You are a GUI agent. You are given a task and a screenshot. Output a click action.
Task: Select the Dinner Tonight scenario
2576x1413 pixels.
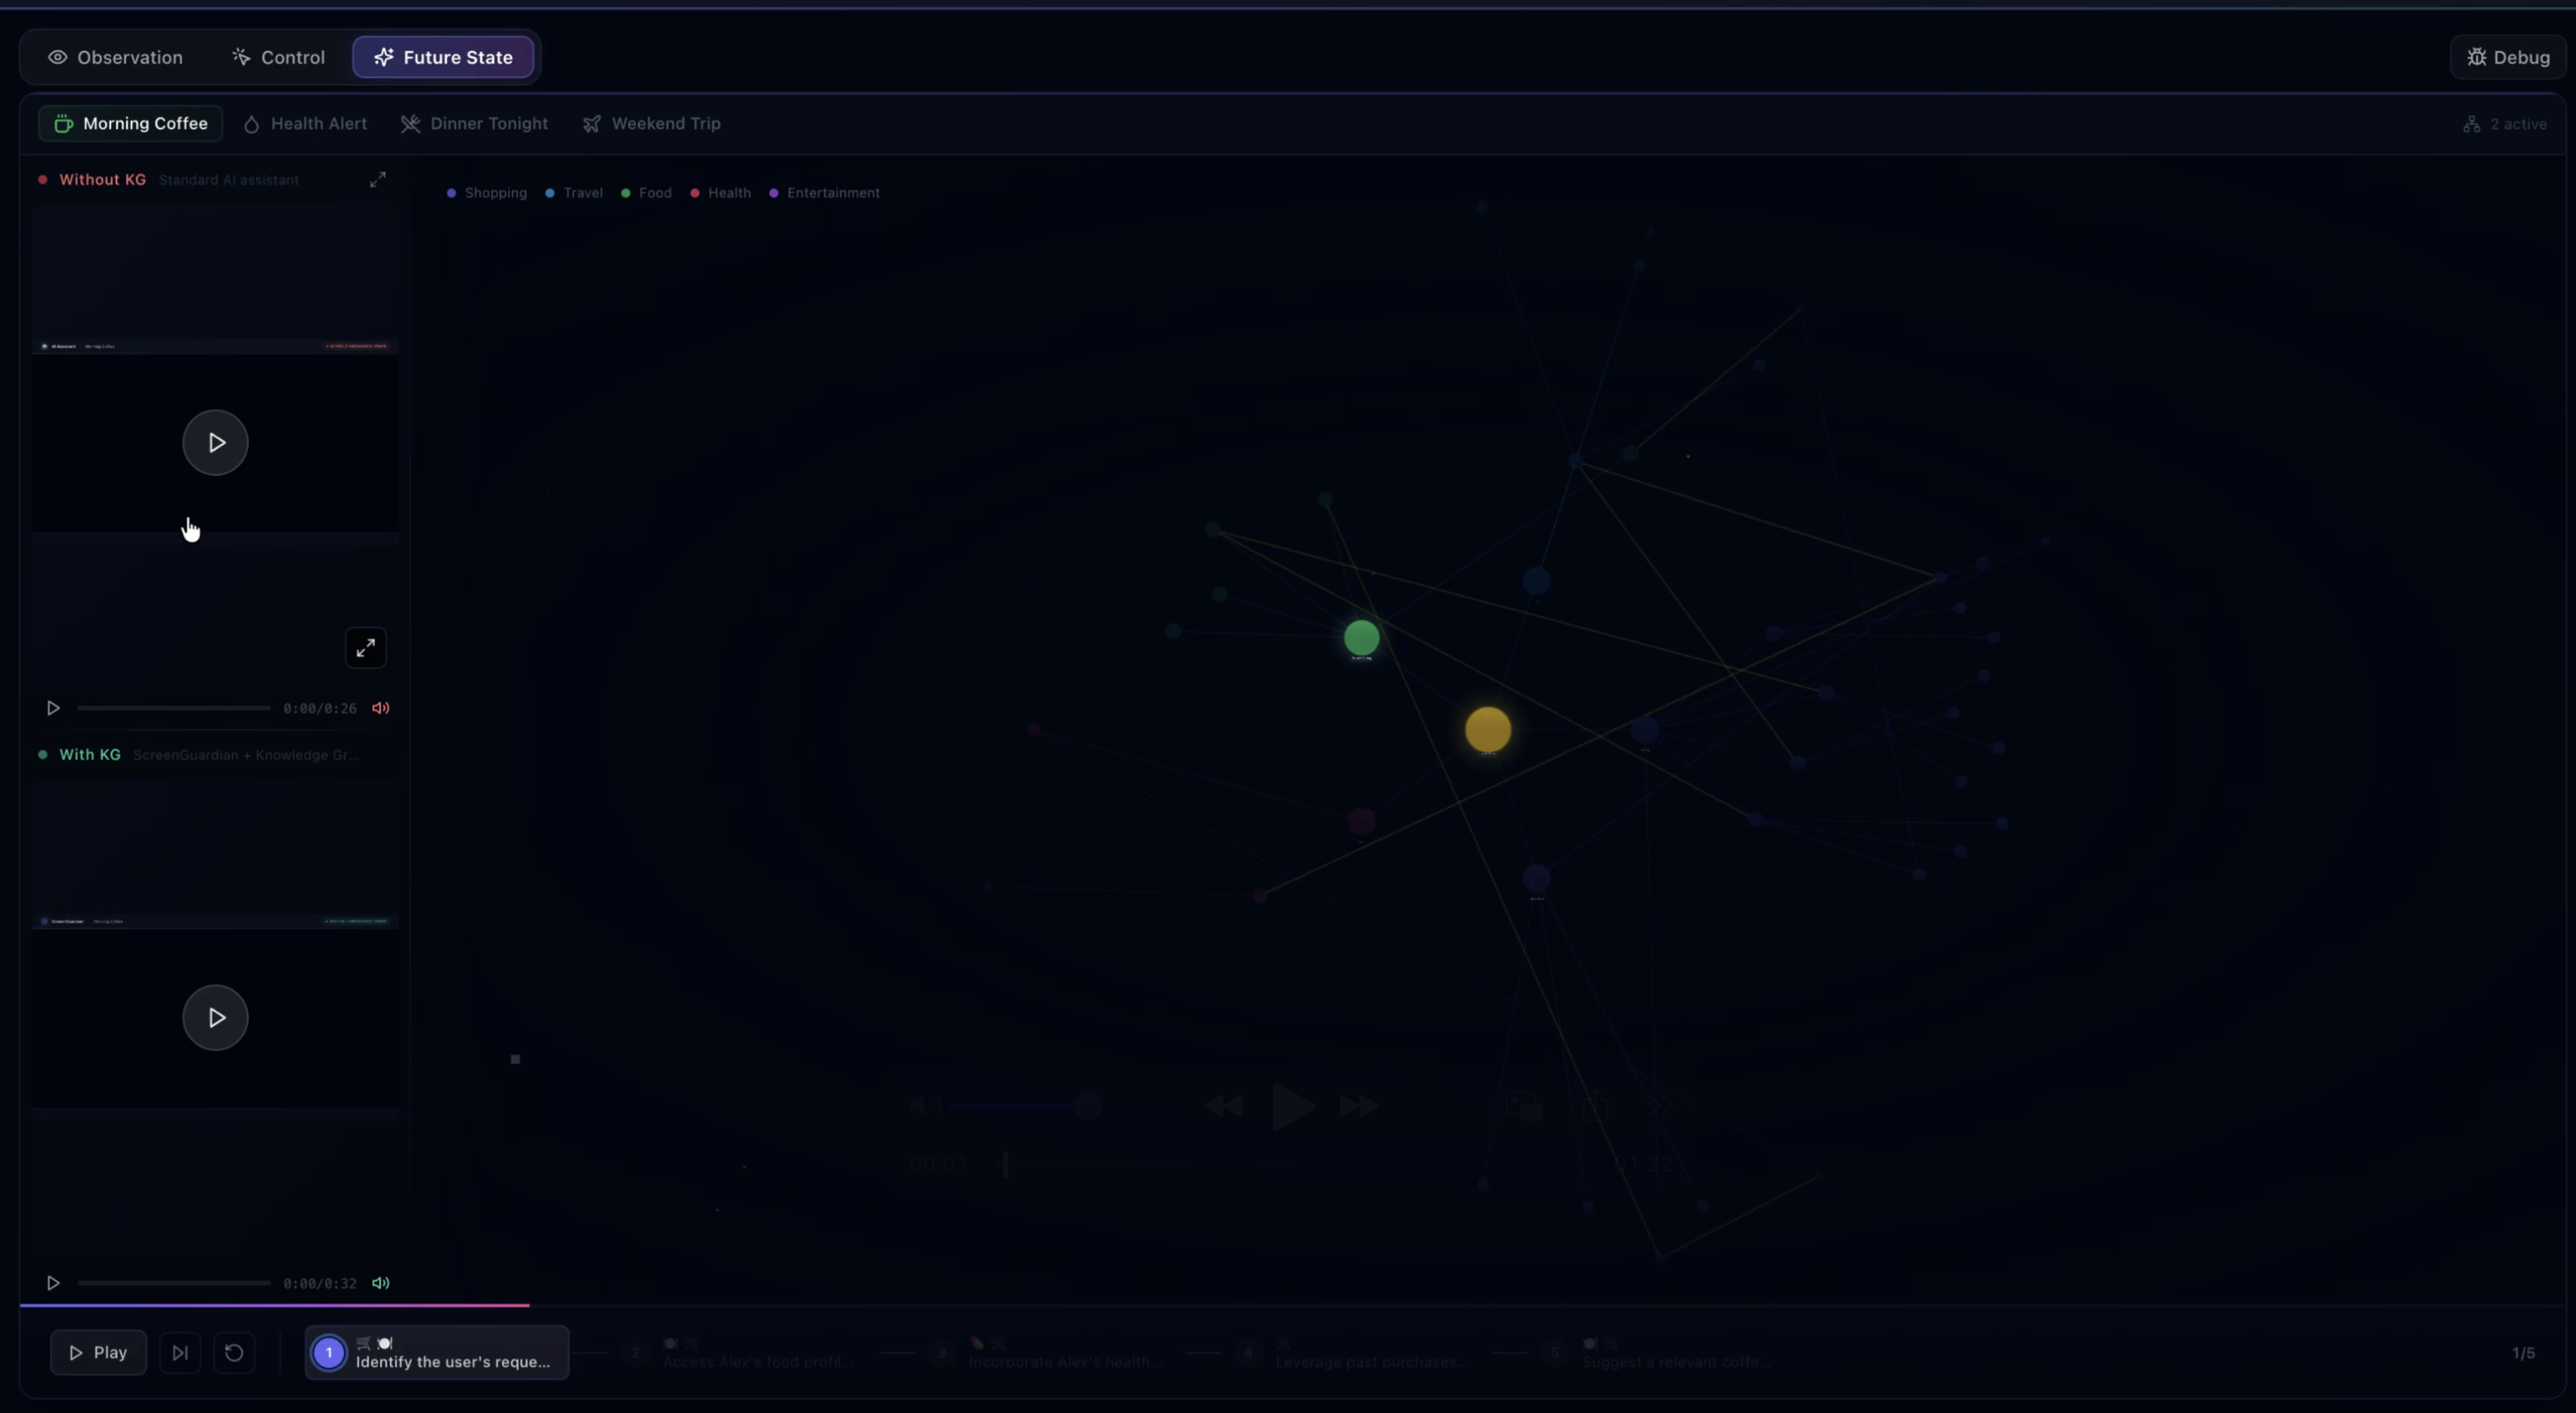click(x=475, y=124)
